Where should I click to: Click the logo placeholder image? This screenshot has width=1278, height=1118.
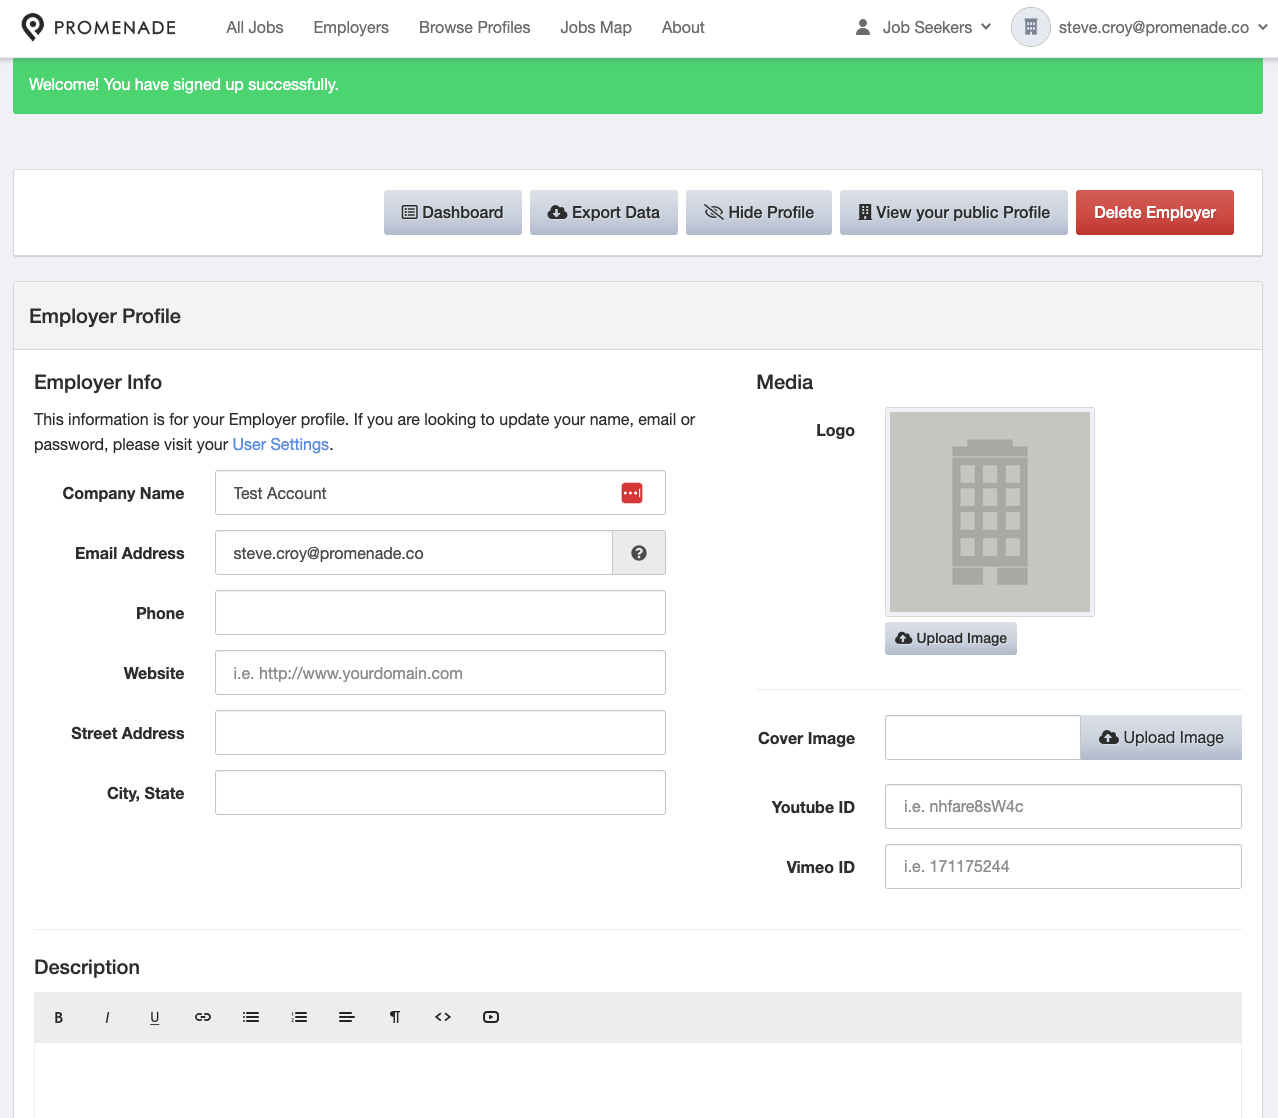pyautogui.click(x=990, y=512)
